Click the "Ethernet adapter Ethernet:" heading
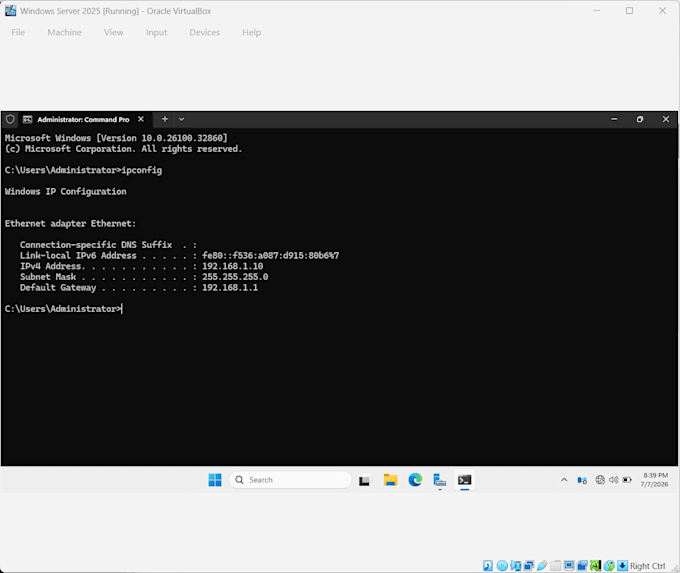 [70, 223]
